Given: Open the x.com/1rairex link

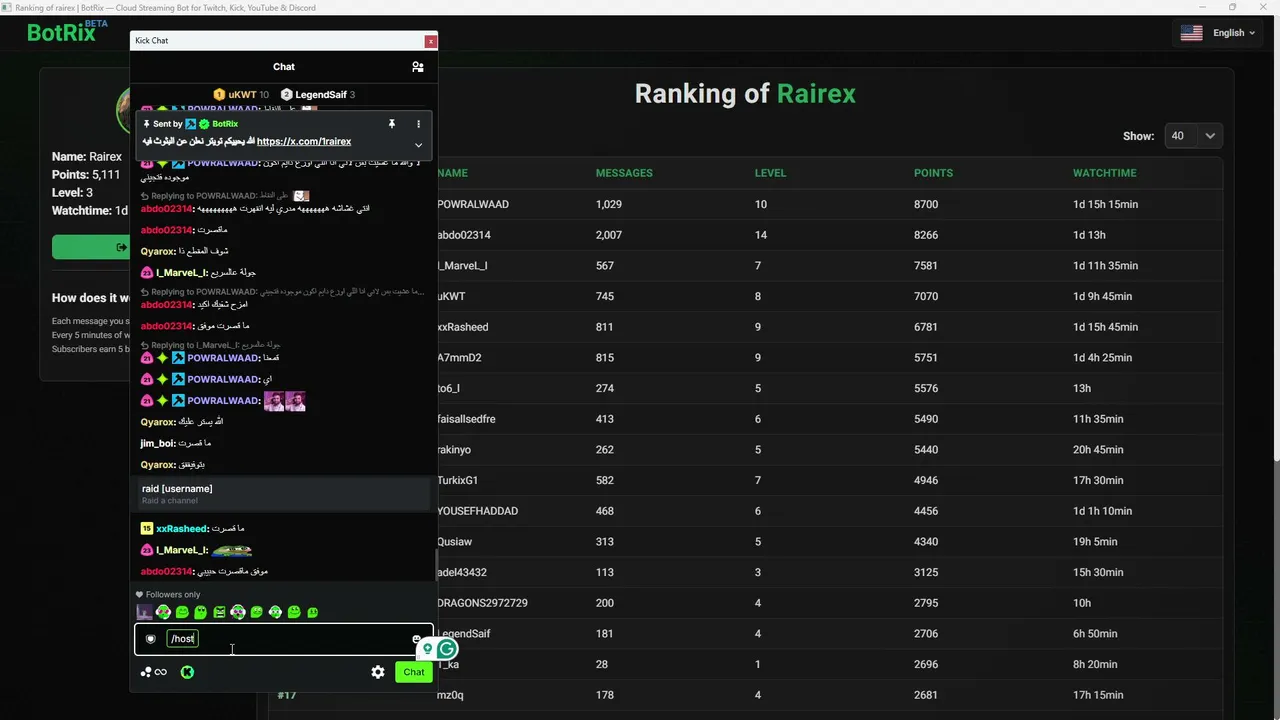Looking at the screenshot, I should (x=304, y=142).
